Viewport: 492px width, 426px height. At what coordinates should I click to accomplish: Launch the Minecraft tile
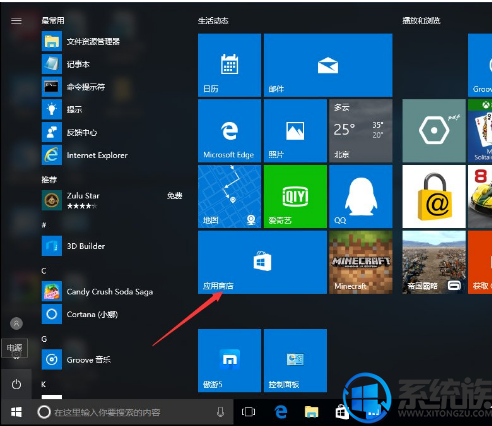361,262
